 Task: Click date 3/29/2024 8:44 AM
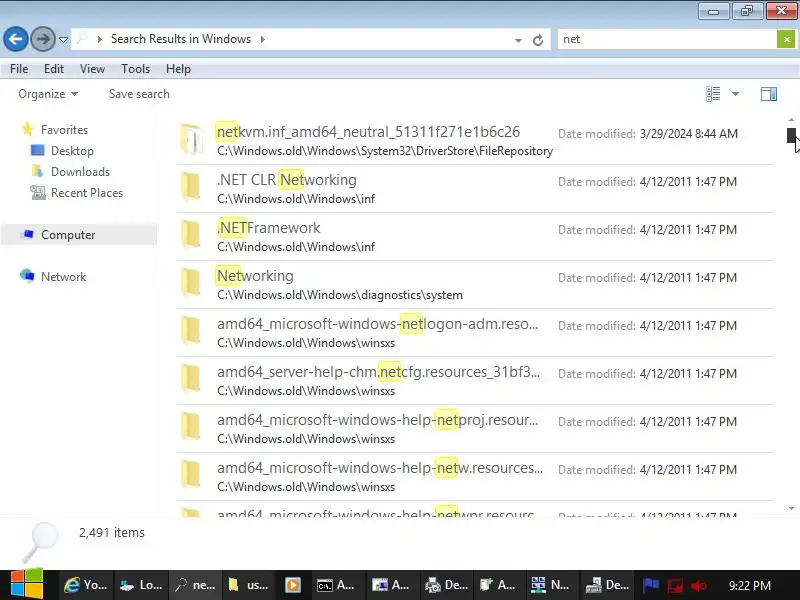click(x=689, y=134)
